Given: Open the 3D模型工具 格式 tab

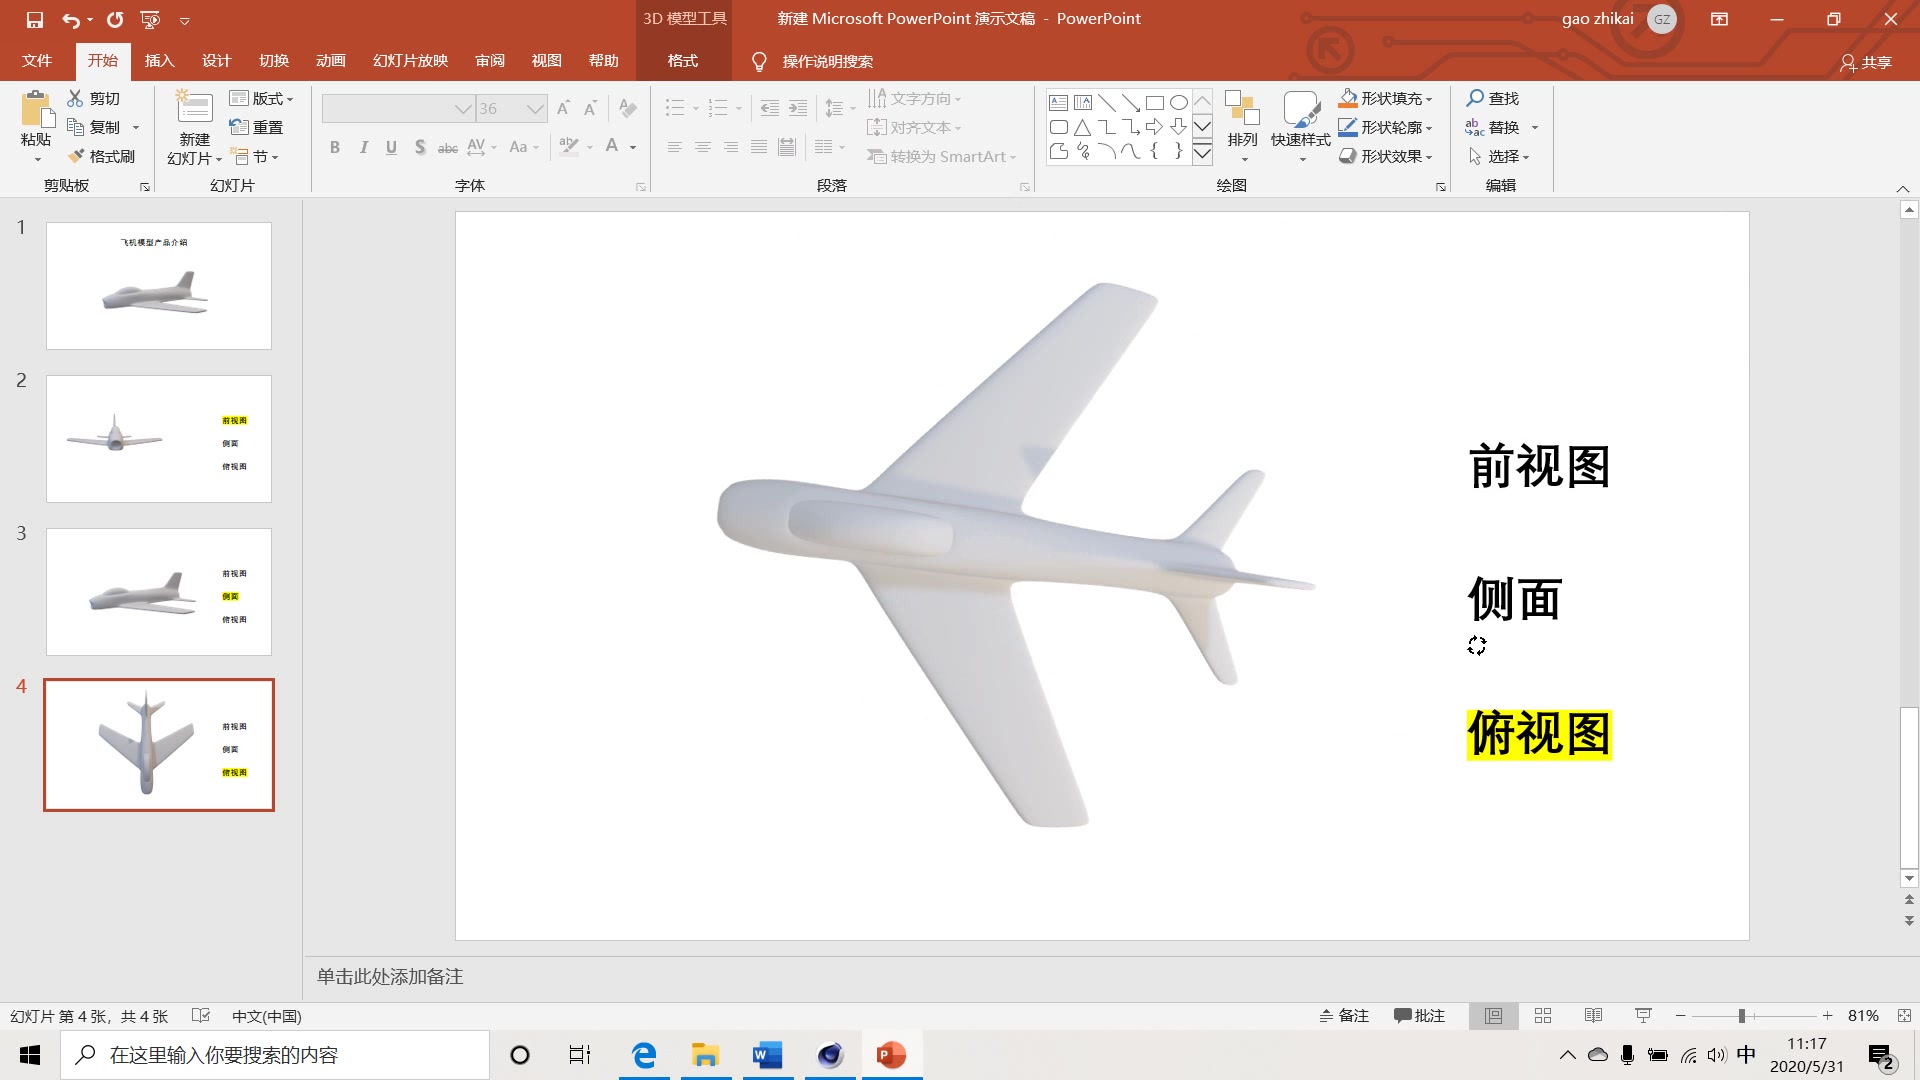Looking at the screenshot, I should [x=681, y=60].
